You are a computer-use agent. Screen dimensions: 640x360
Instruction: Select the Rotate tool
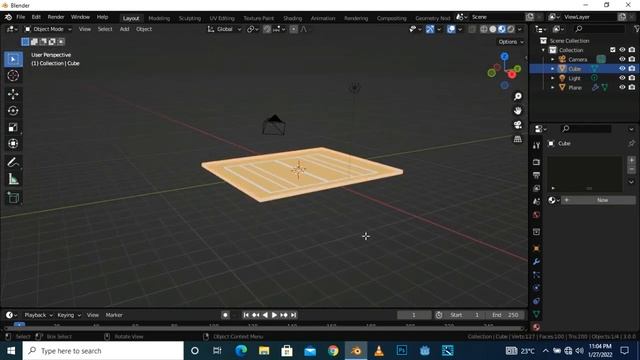pos(13,111)
